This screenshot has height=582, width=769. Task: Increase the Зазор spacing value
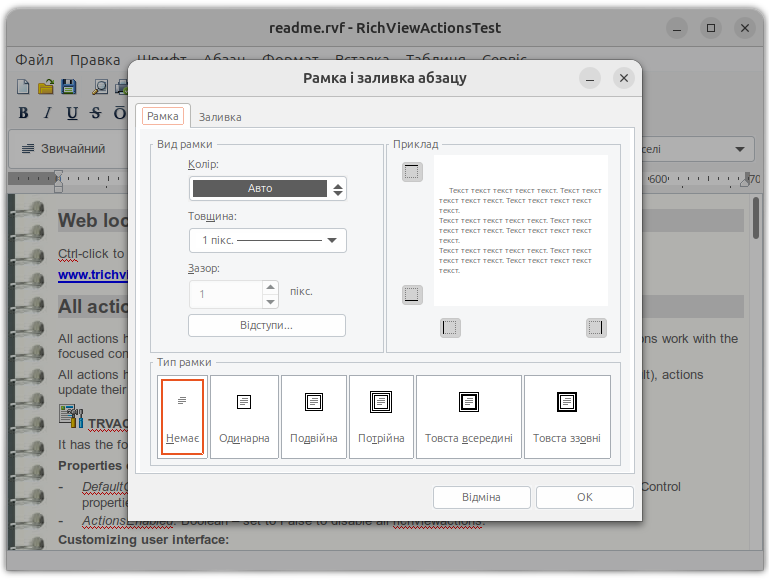(270, 287)
